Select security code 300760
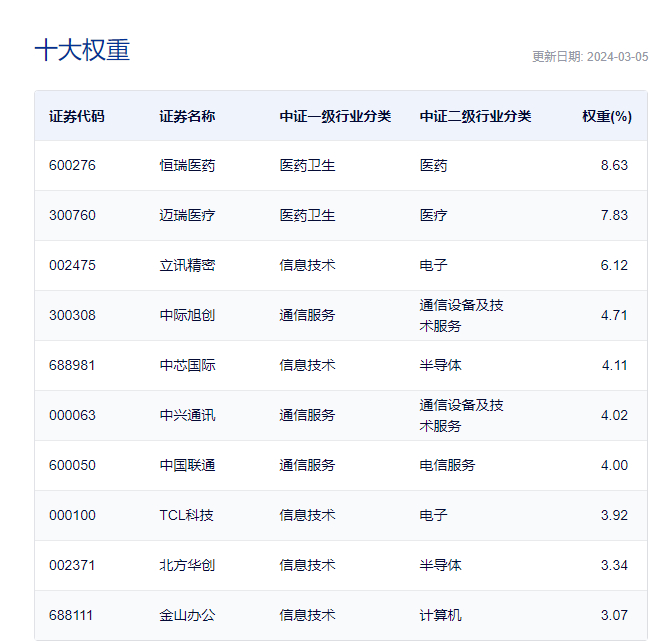This screenshot has height=642, width=651. (x=72, y=215)
